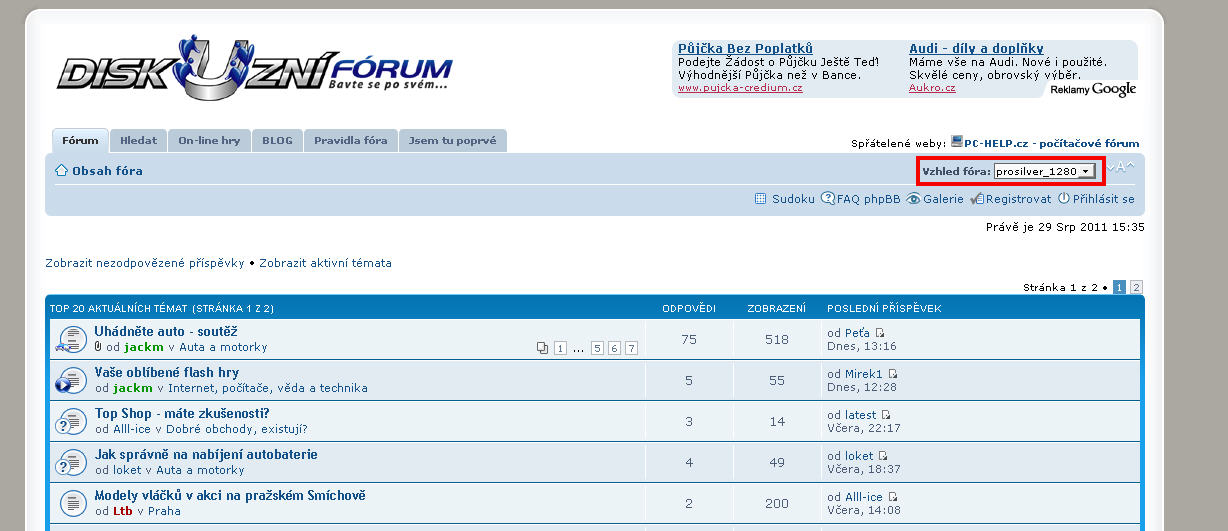Screen dimensions: 1228x531
Task: Open the On-line hry tab
Action: pos(209,141)
